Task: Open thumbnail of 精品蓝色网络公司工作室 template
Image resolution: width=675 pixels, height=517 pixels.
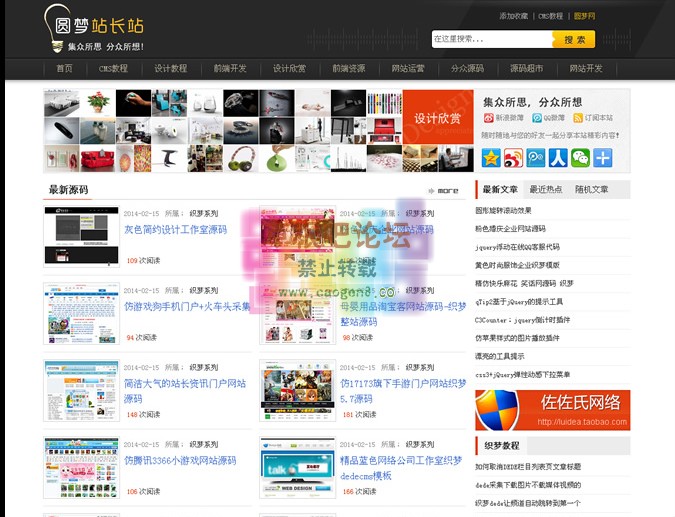Action: pos(297,467)
